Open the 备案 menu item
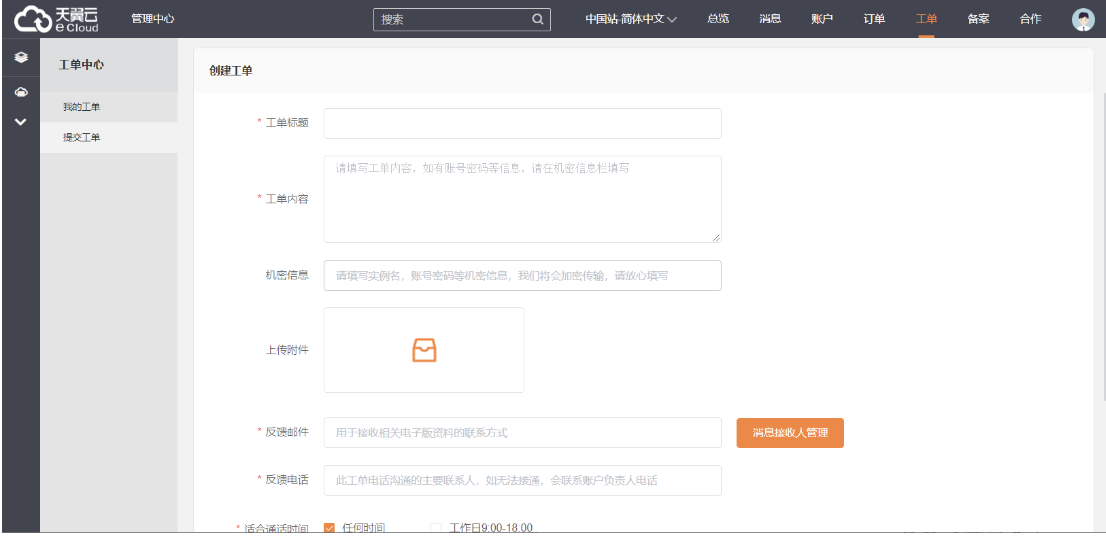This screenshot has height=538, width=1106. click(x=978, y=19)
